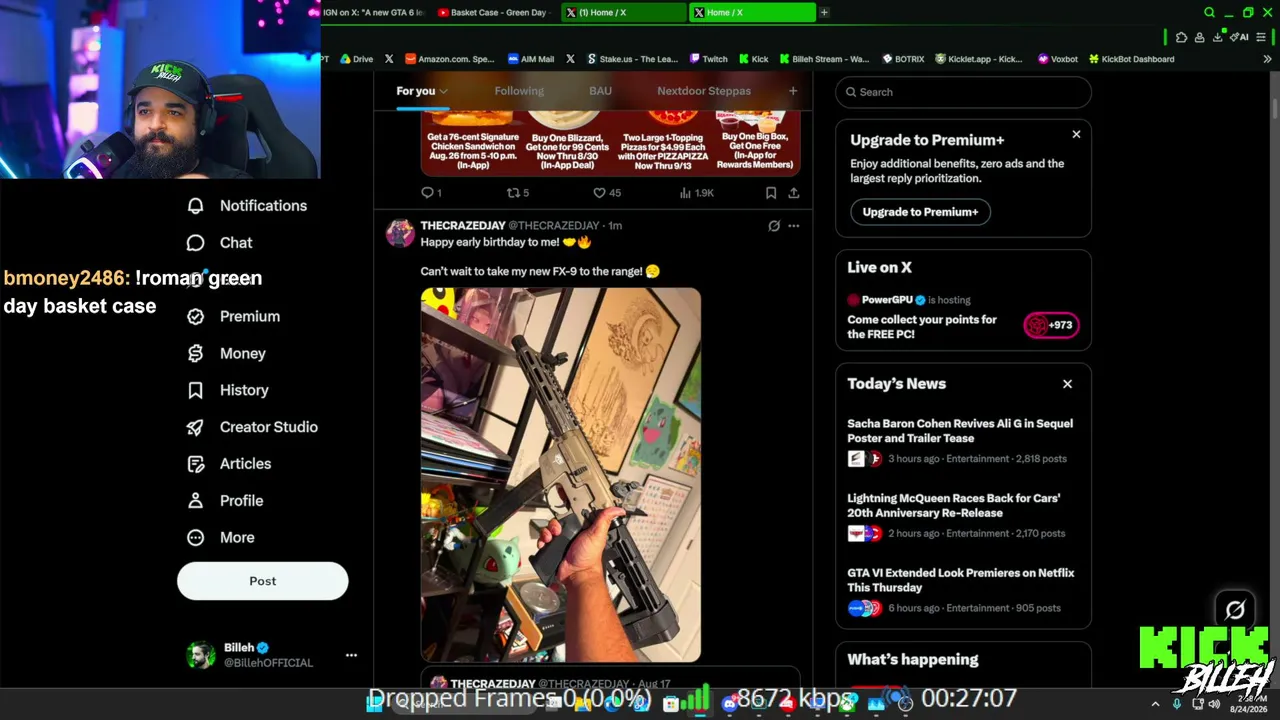1280x720 pixels.
Task: Bookmark the promoted food deals post
Action: tap(771, 192)
